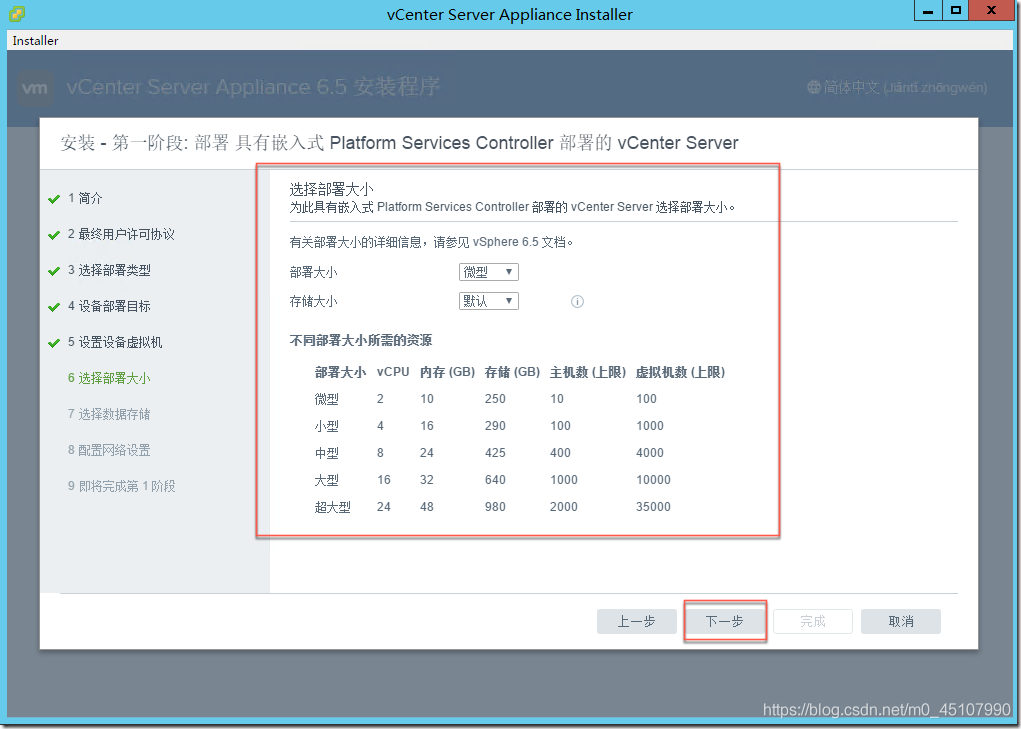Click the VMware vm logo icon
This screenshot has height=729, width=1021.
point(35,88)
